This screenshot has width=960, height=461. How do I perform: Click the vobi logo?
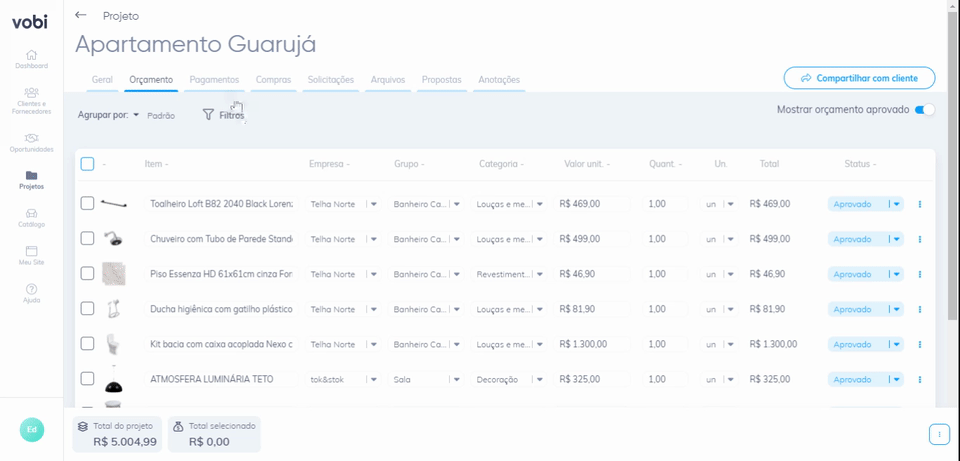29,23
